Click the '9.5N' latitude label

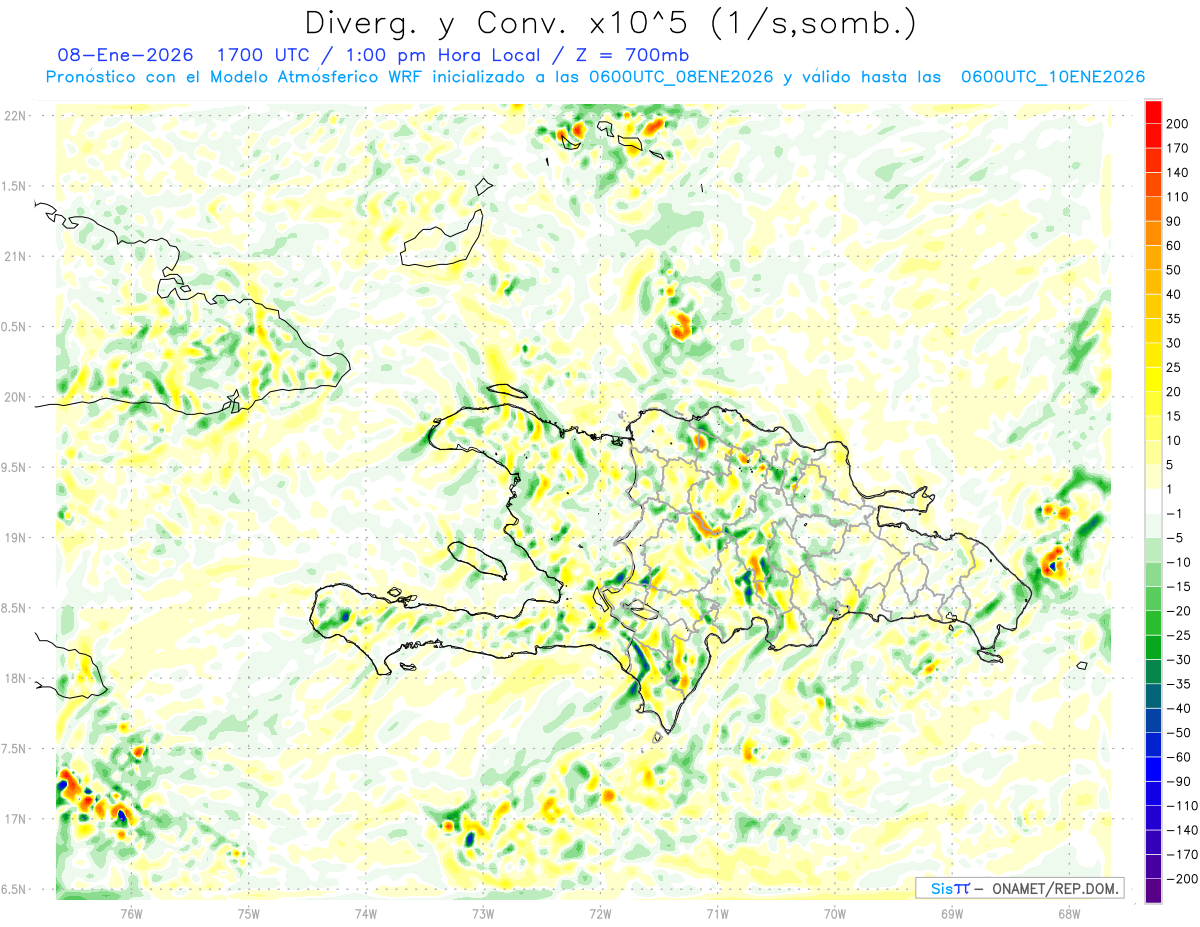[x=14, y=468]
